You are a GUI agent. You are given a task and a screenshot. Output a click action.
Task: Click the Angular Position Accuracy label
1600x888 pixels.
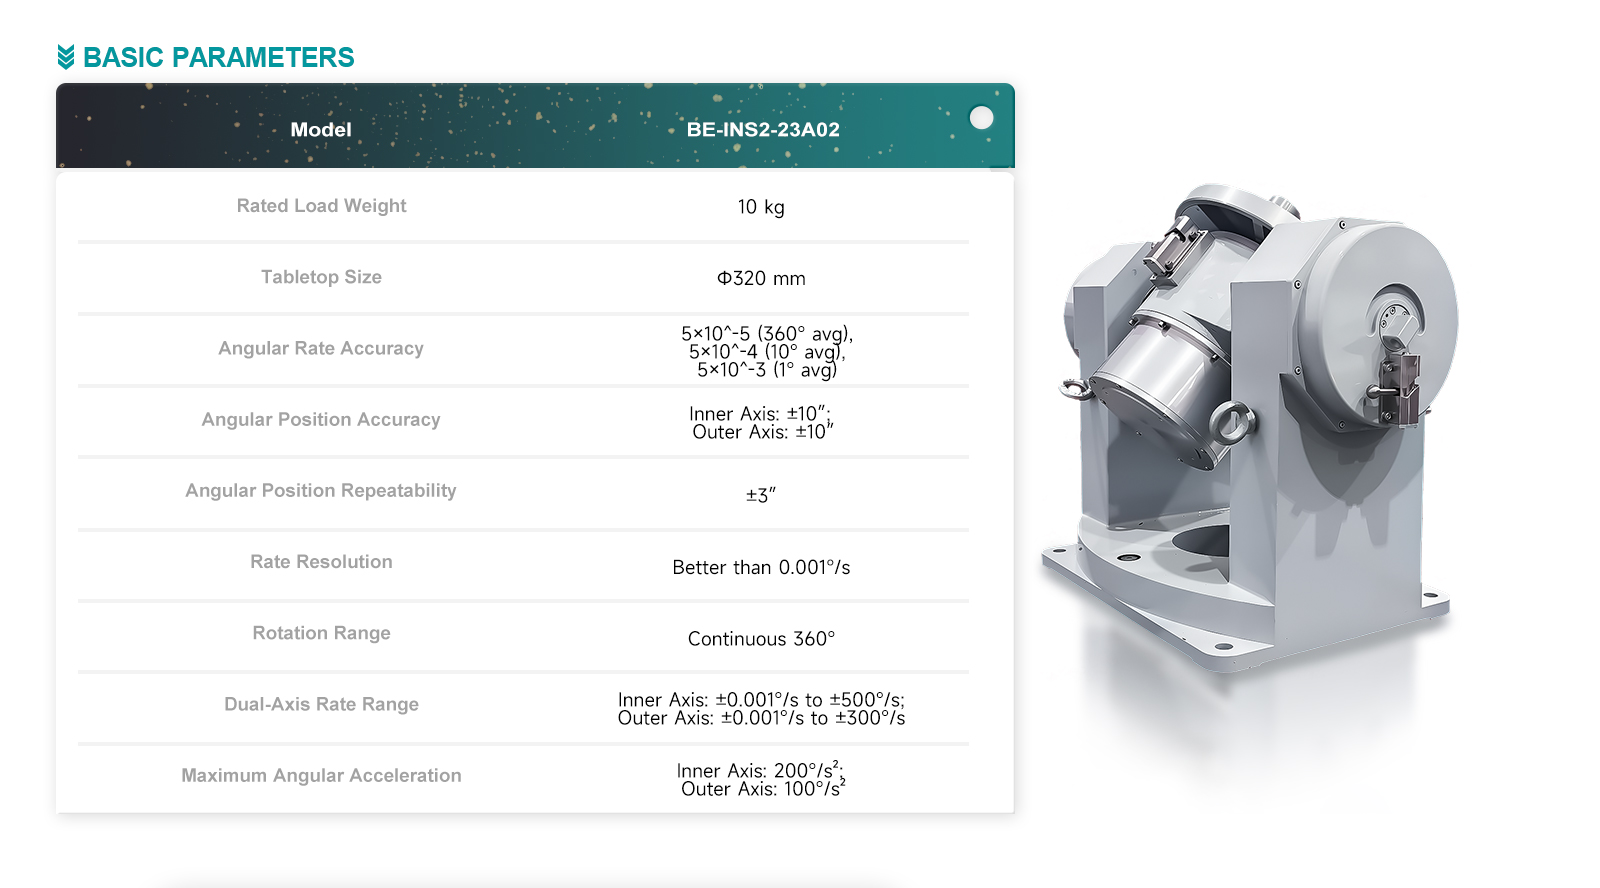(x=321, y=419)
